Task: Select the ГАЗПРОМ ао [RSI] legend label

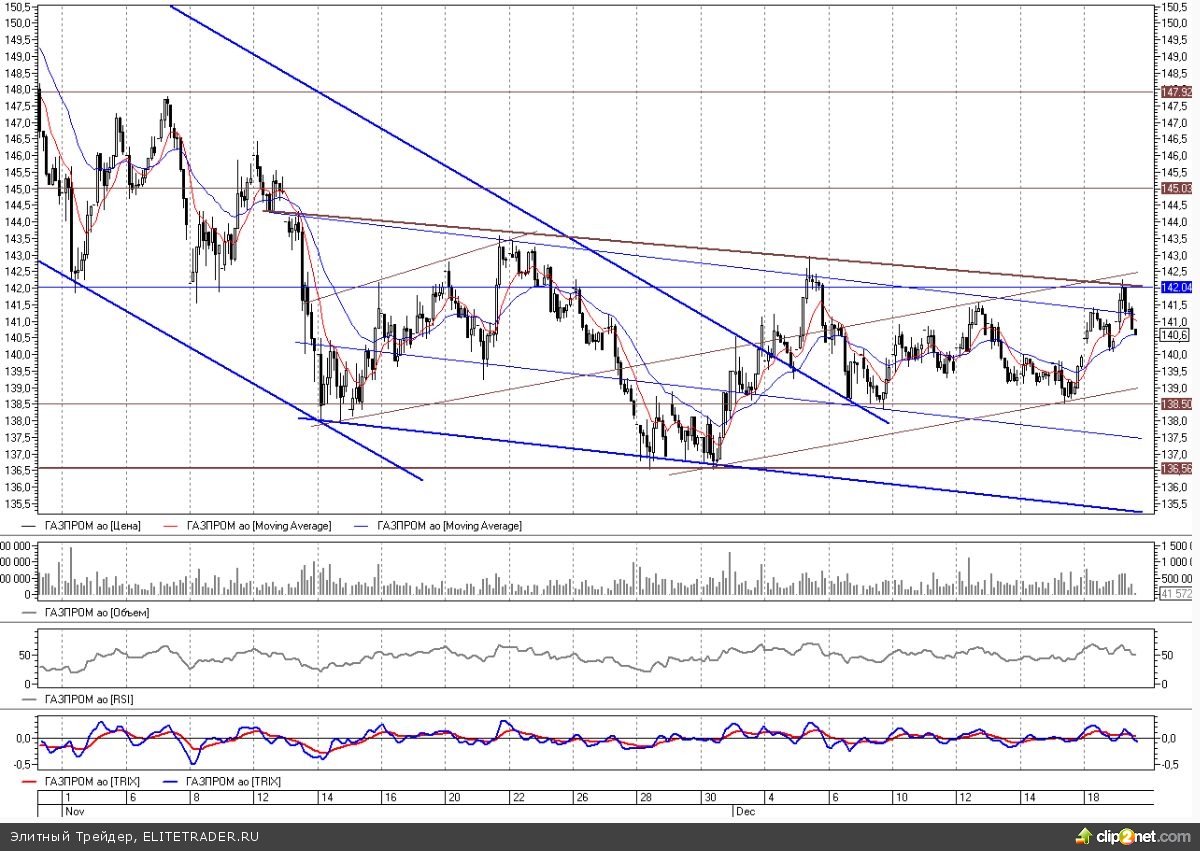Action: tap(90, 699)
